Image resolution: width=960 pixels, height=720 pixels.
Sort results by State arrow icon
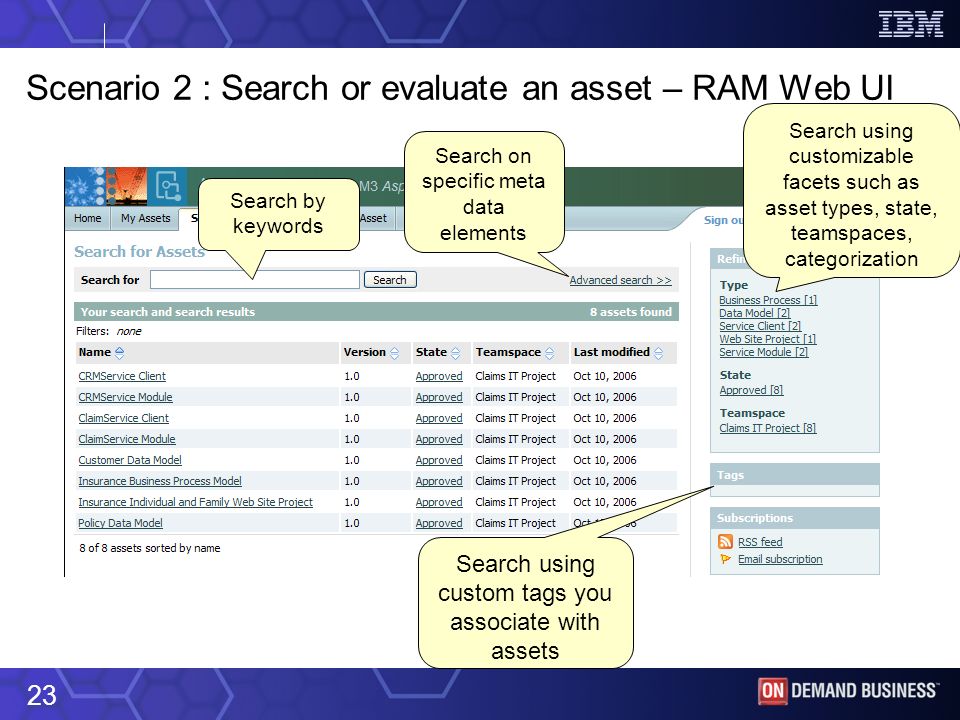pyautogui.click(x=455, y=353)
